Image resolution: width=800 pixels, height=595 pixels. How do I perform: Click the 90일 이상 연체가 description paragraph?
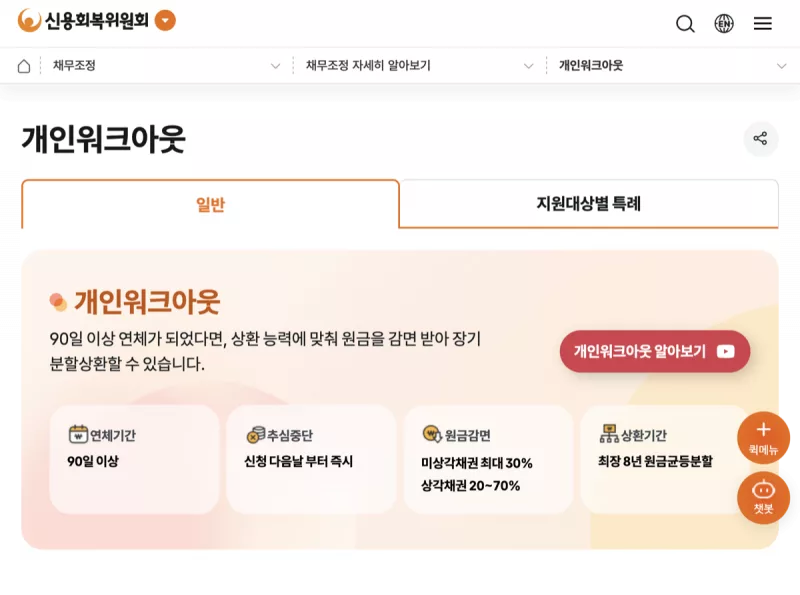[x=265, y=351]
